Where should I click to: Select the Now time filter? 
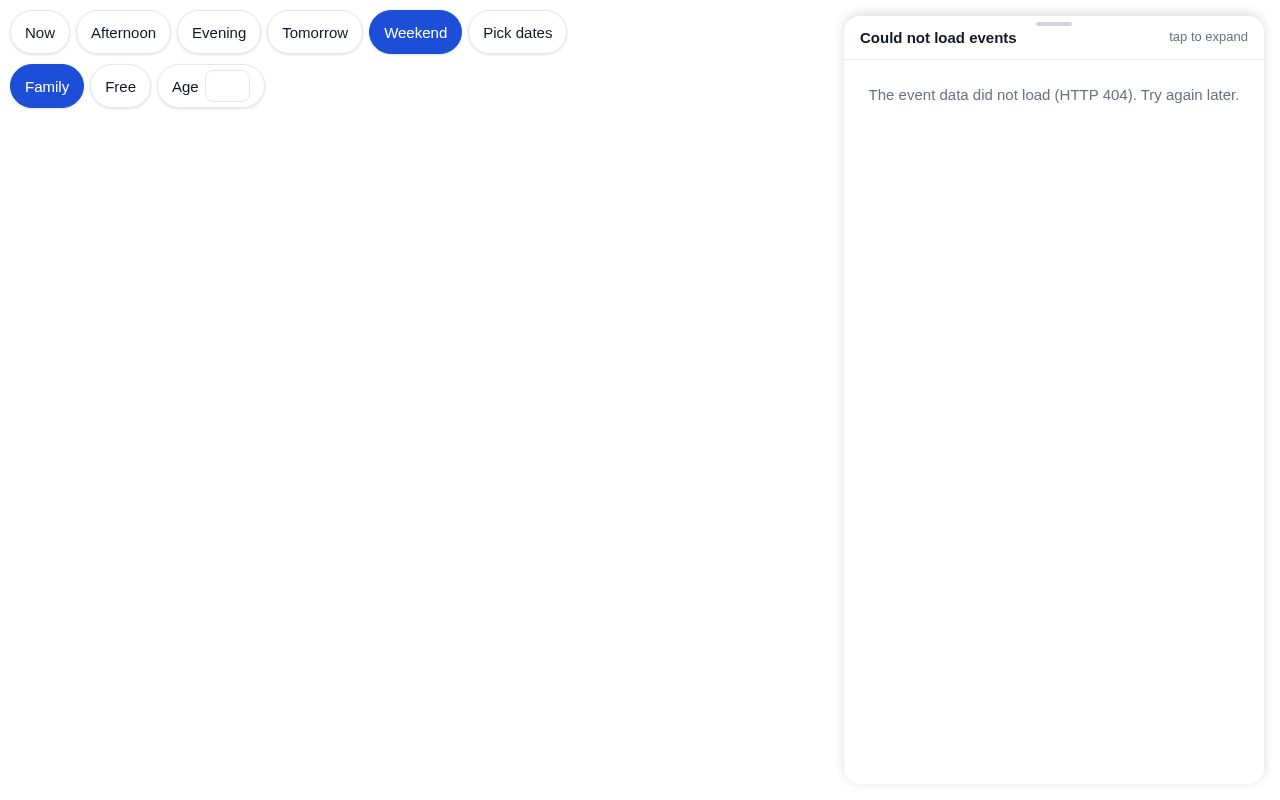tap(40, 32)
